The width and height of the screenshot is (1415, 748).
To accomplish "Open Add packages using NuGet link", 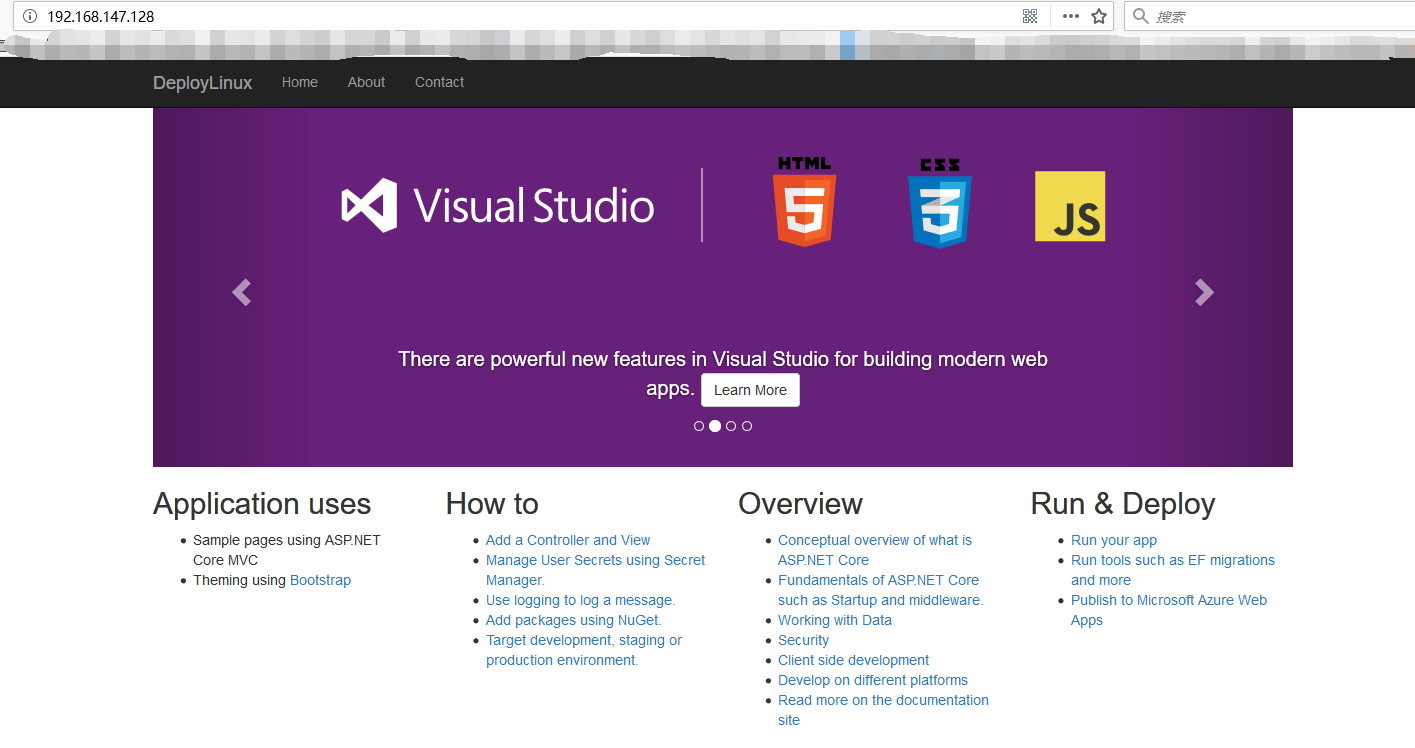I will (x=574, y=620).
